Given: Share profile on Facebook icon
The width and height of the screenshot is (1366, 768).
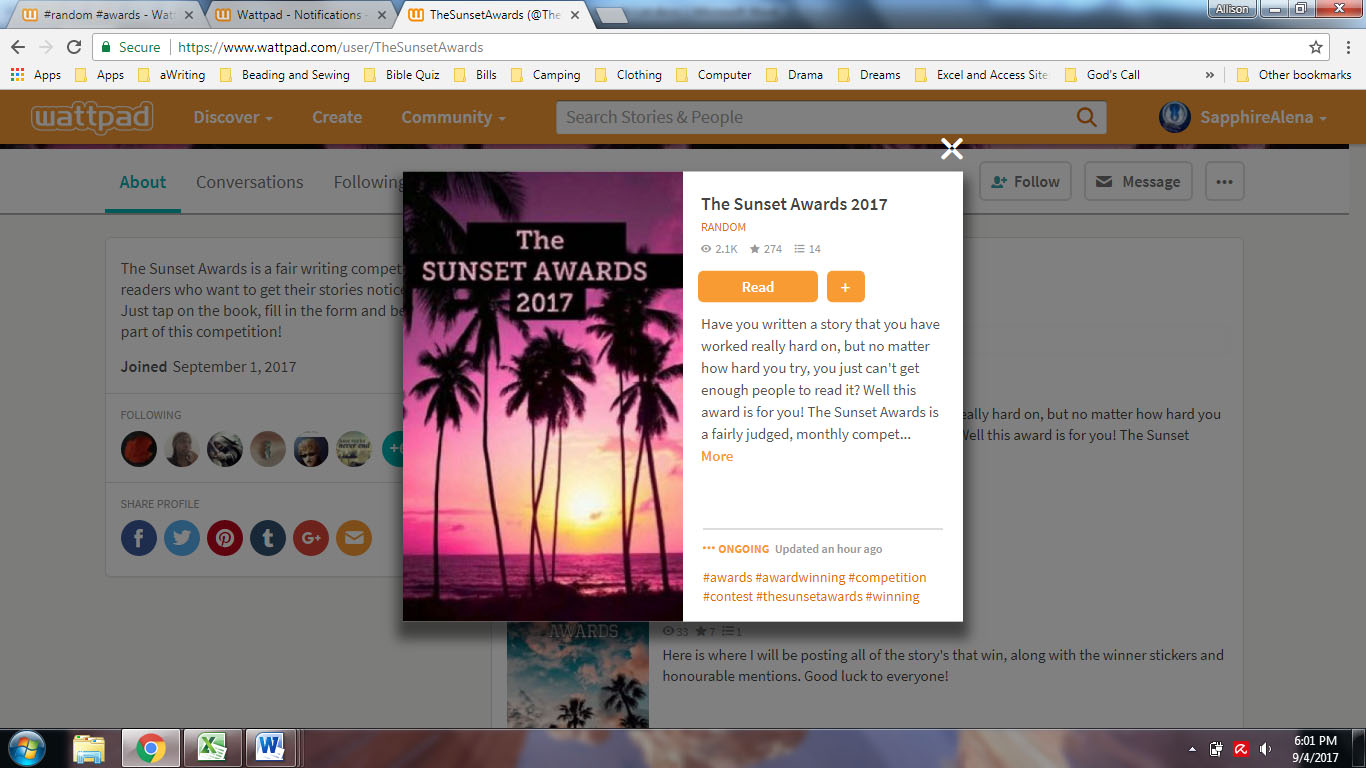Looking at the screenshot, I should [x=139, y=538].
